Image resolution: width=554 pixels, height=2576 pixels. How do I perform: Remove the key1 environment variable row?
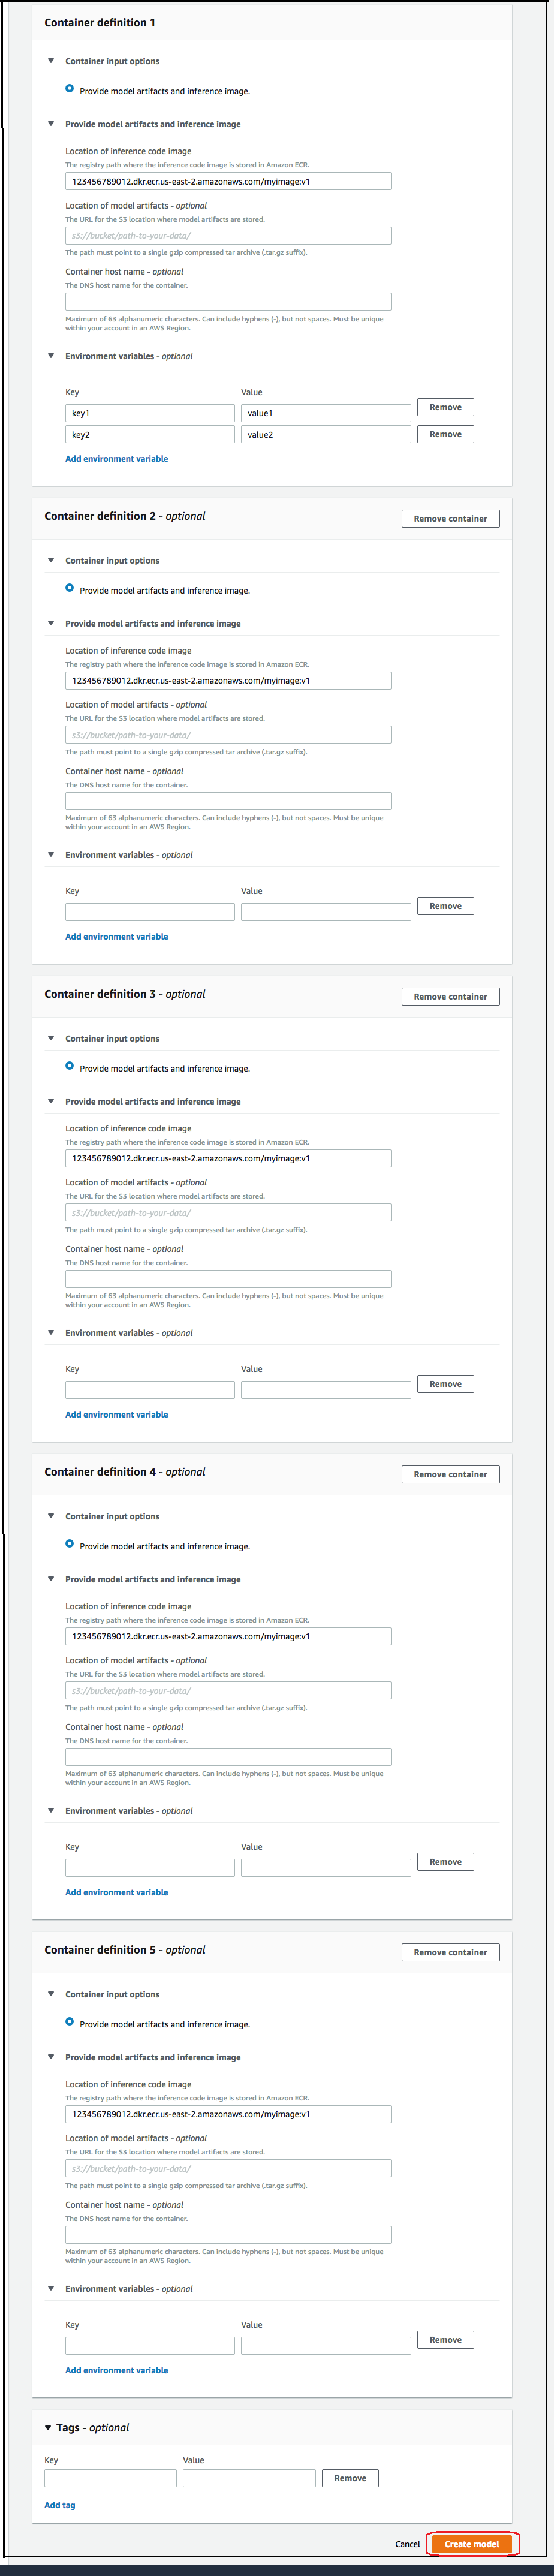point(445,407)
